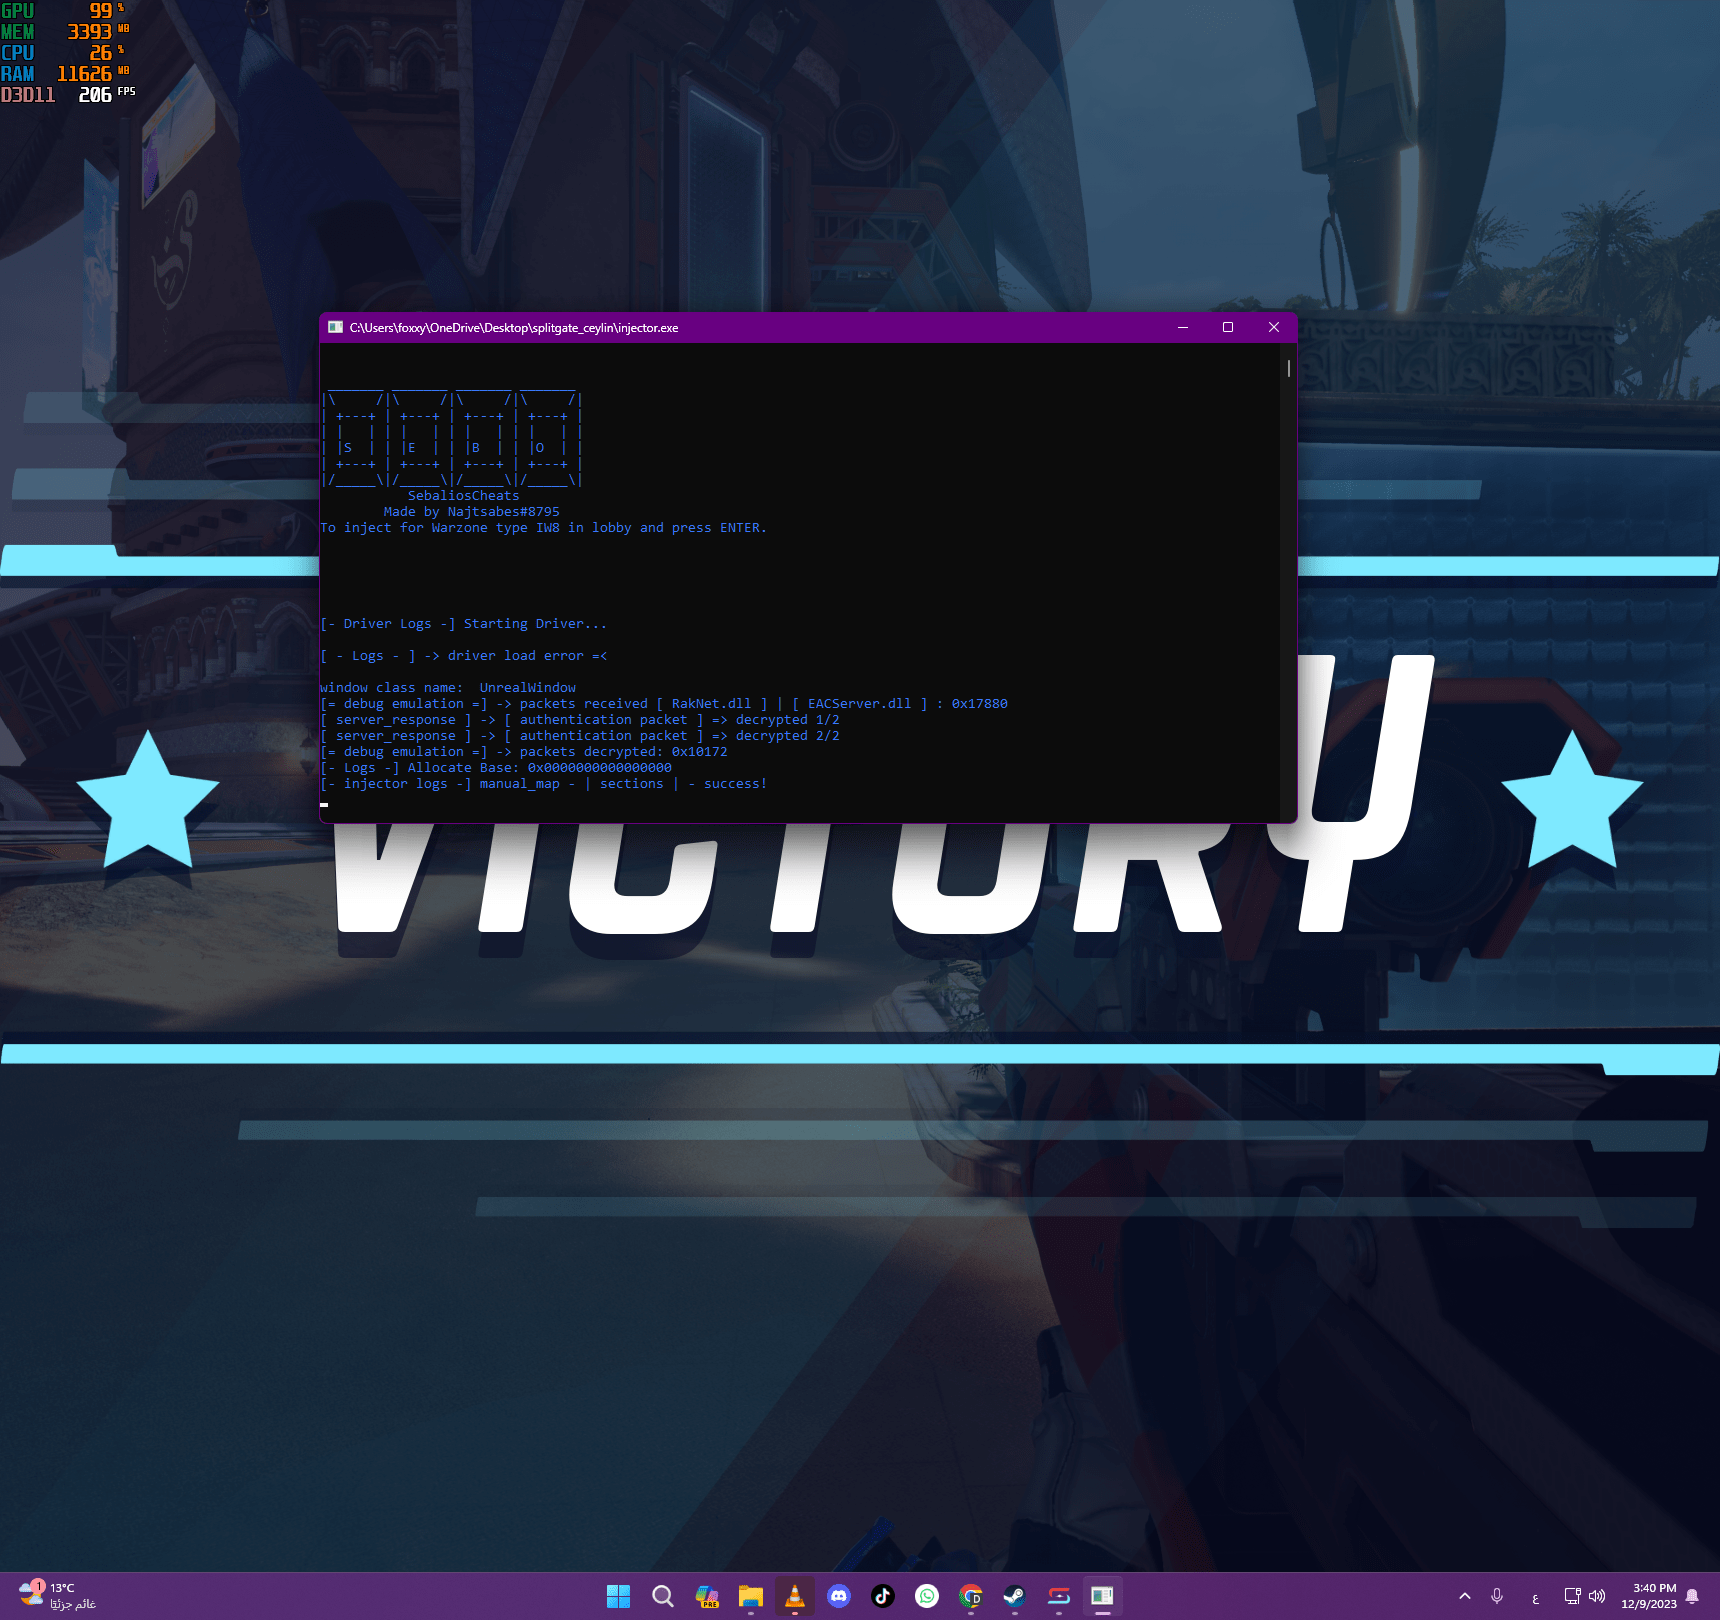This screenshot has height=1620, width=1720.
Task: Click the RAM 11626 MB overlay reading
Action: [x=66, y=74]
